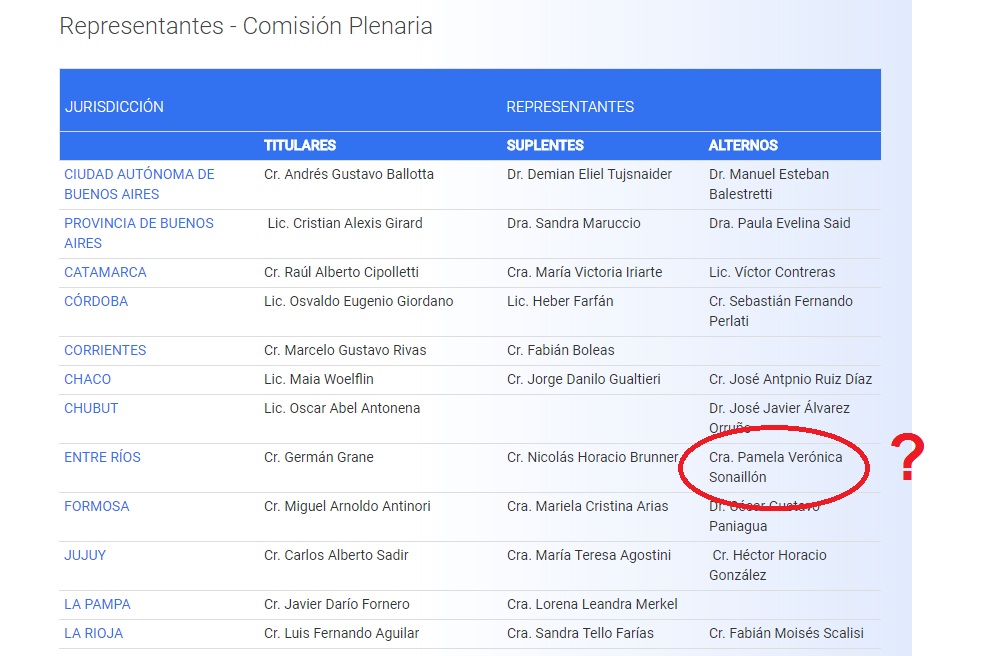
Task: Open the Chubut jurisdiction link
Action: pos(91,408)
